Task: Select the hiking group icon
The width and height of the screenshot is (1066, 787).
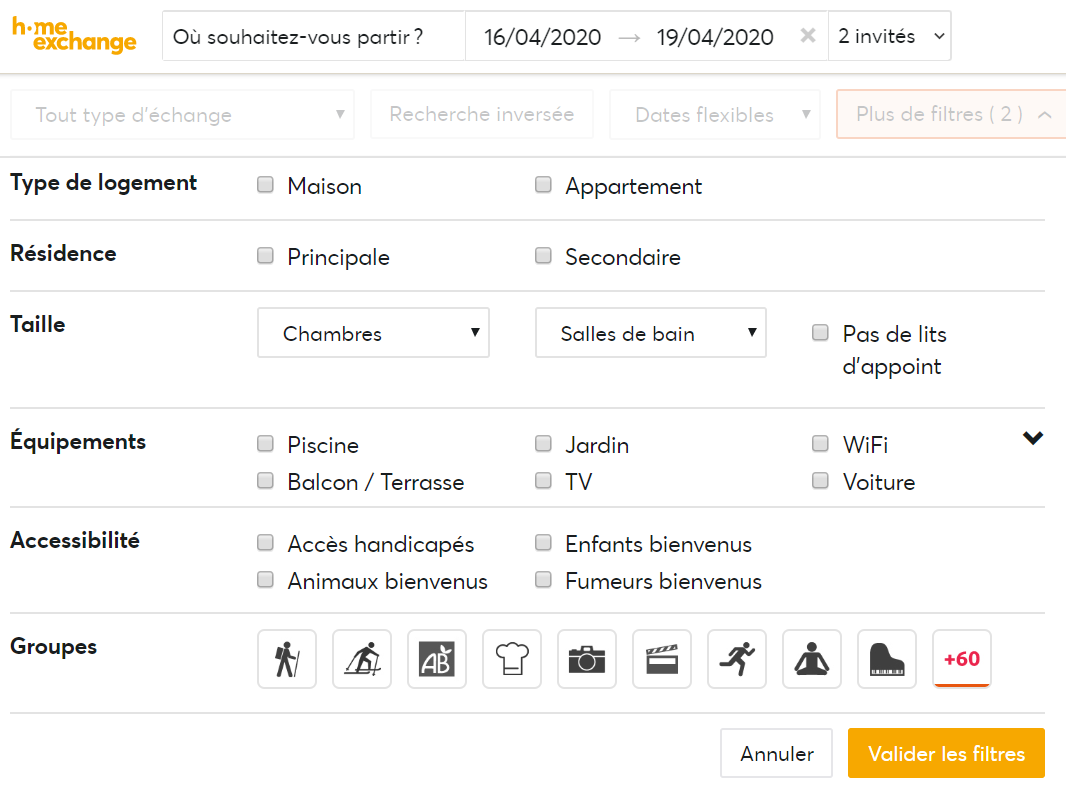Action: coord(287,659)
